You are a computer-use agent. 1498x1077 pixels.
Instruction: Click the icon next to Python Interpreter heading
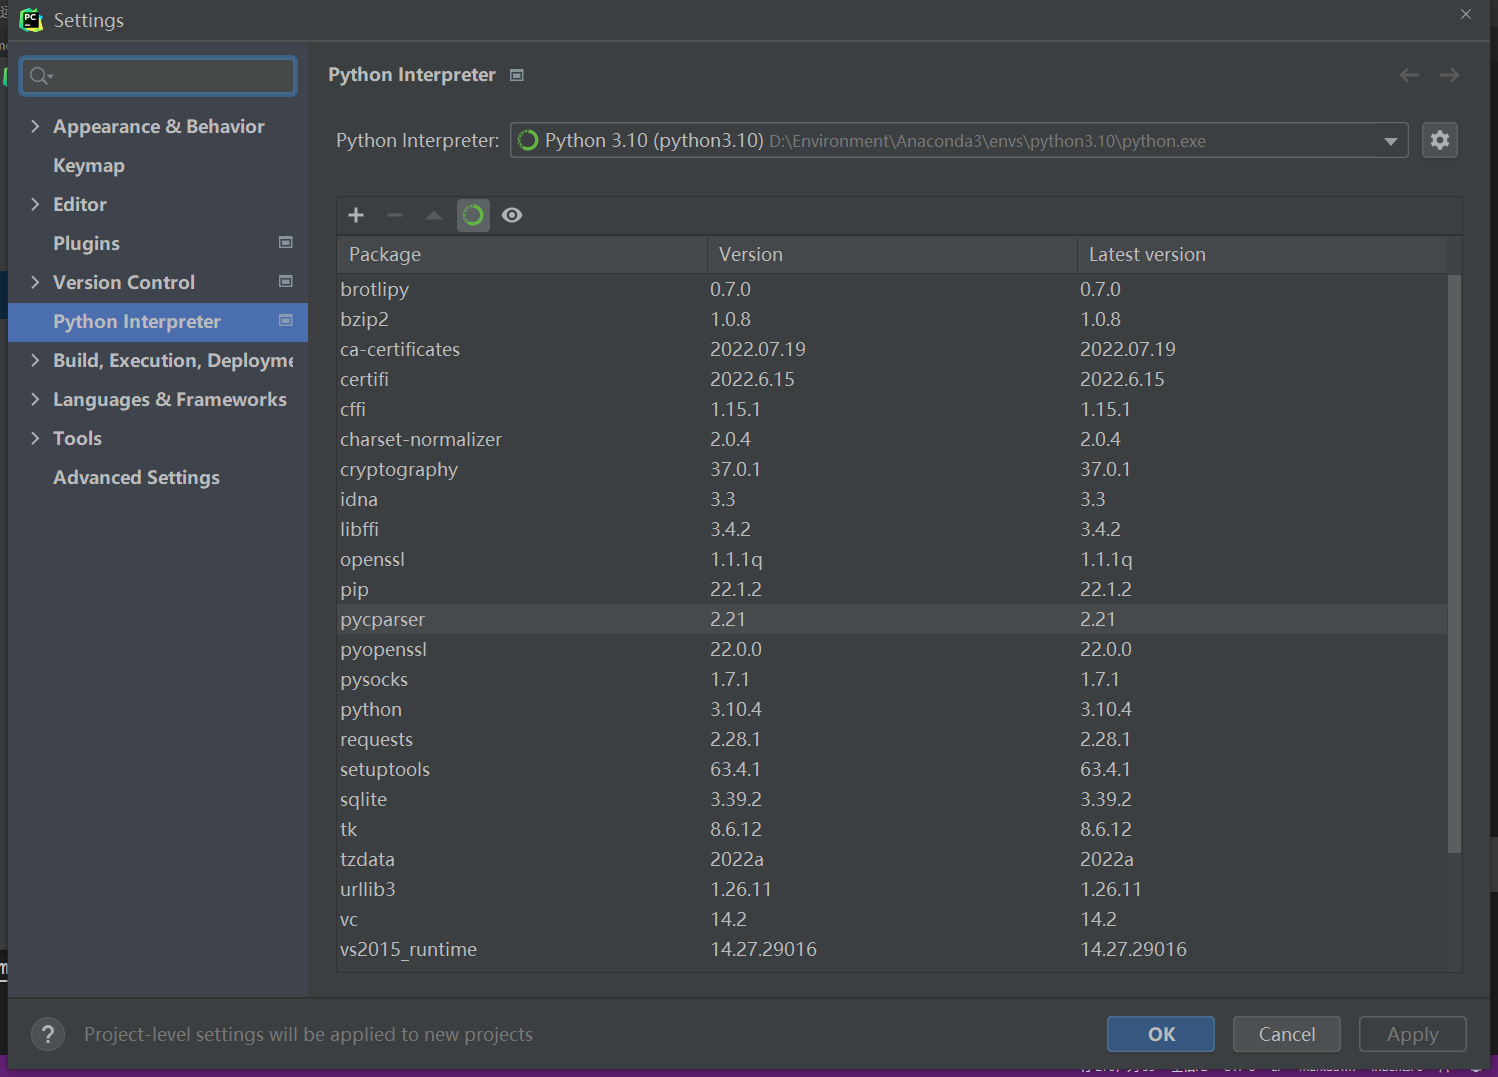pos(517,75)
